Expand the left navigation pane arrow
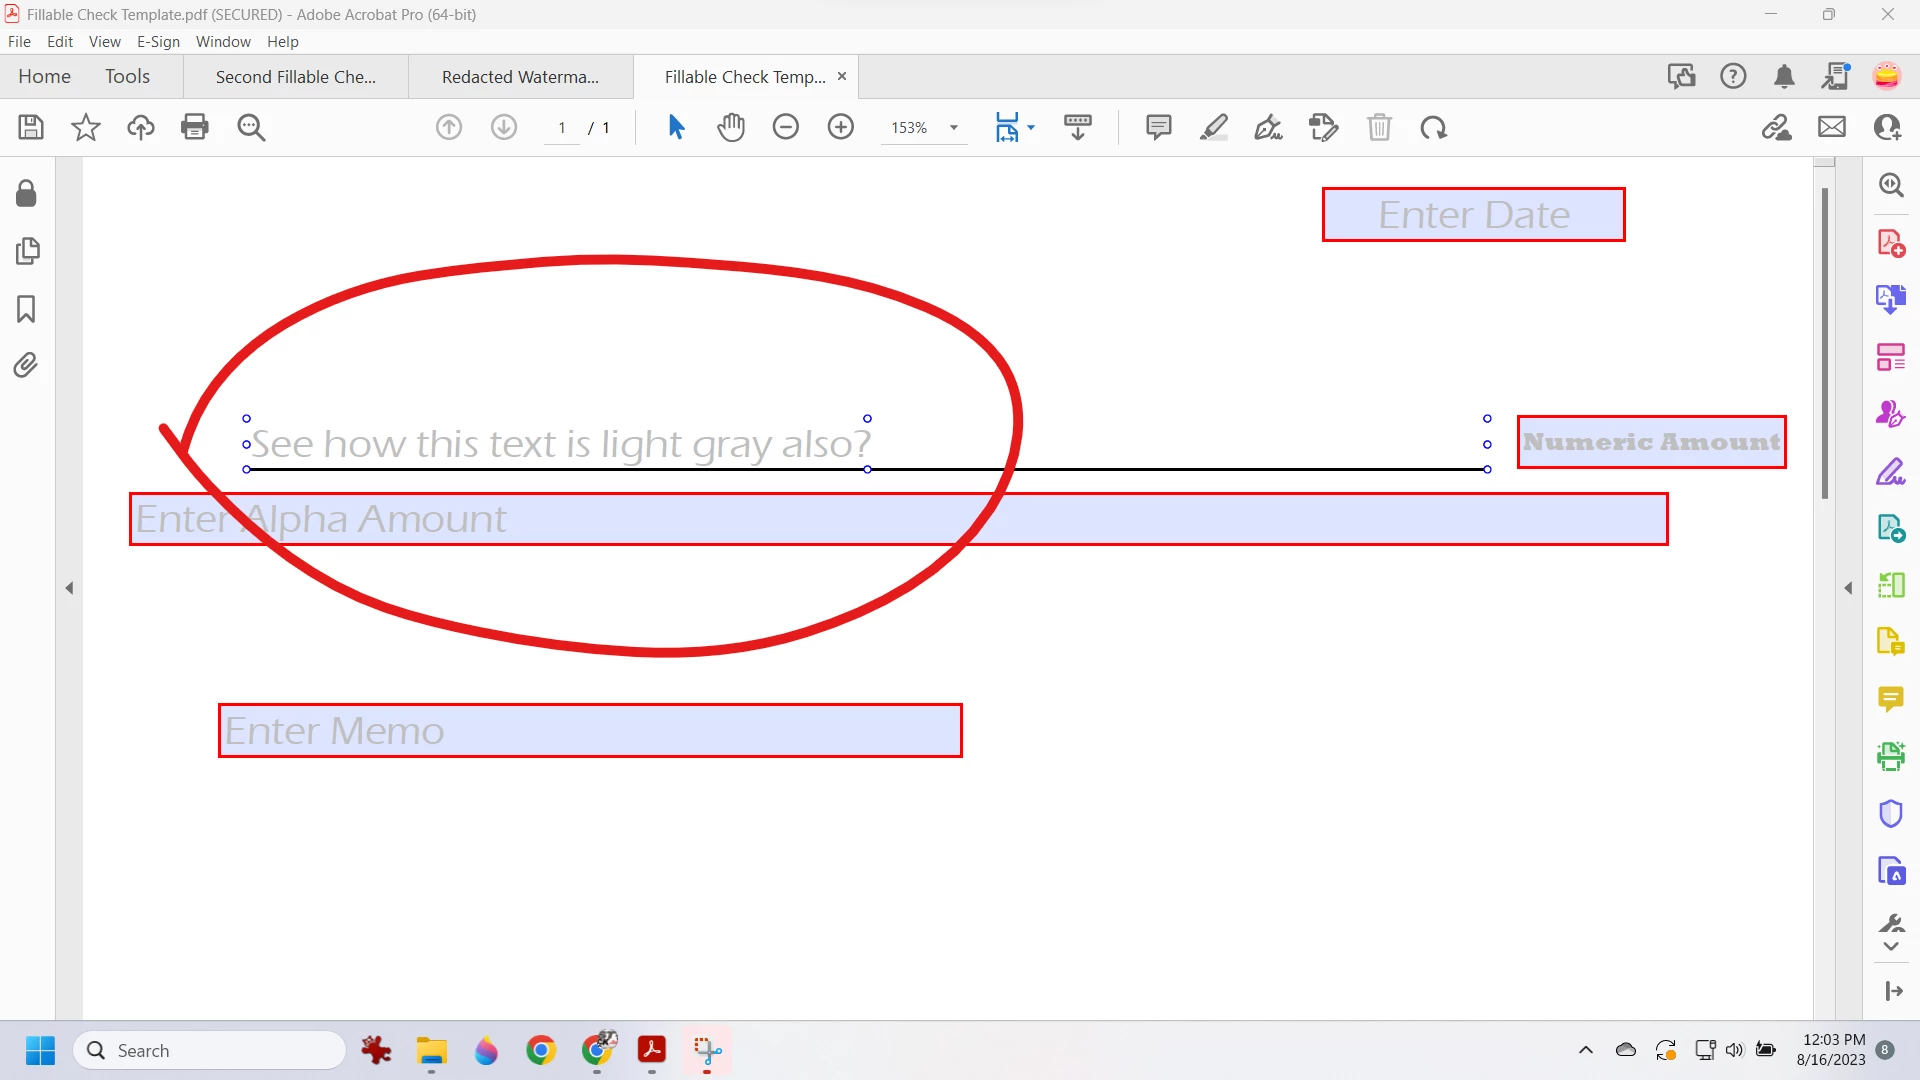Image resolution: width=1920 pixels, height=1080 pixels. tap(69, 588)
